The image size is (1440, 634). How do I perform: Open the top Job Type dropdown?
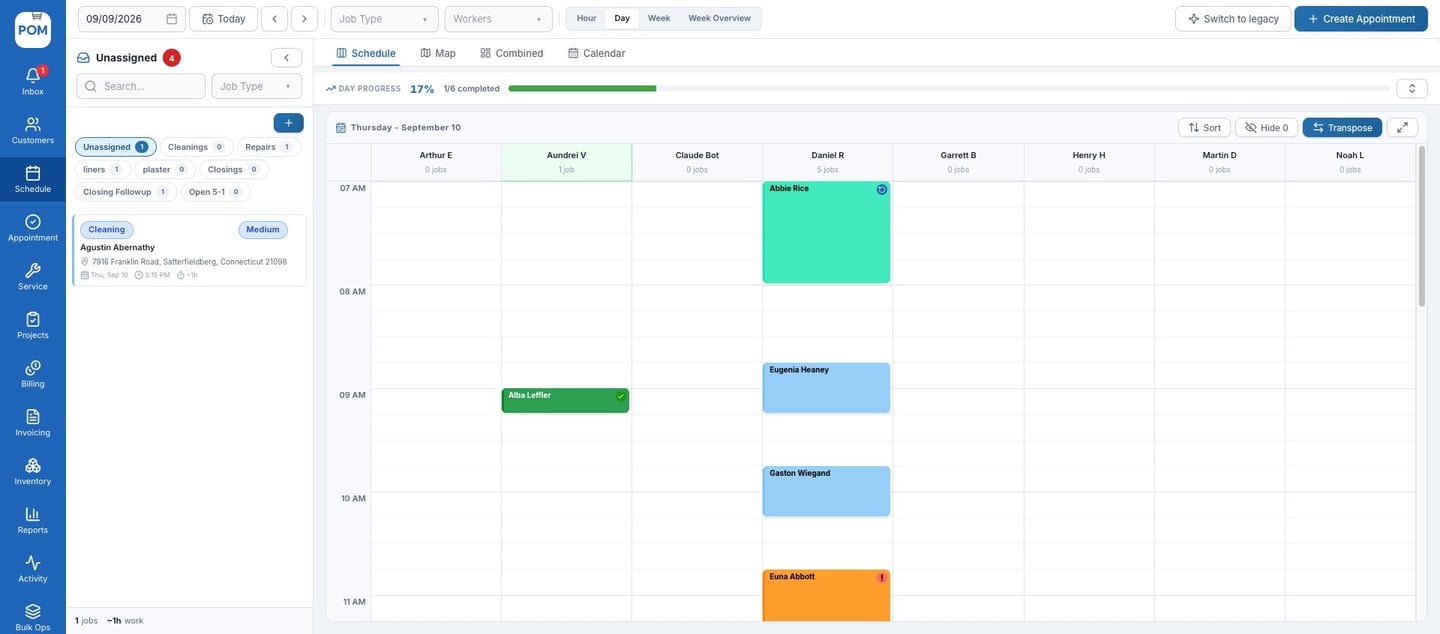click(384, 19)
